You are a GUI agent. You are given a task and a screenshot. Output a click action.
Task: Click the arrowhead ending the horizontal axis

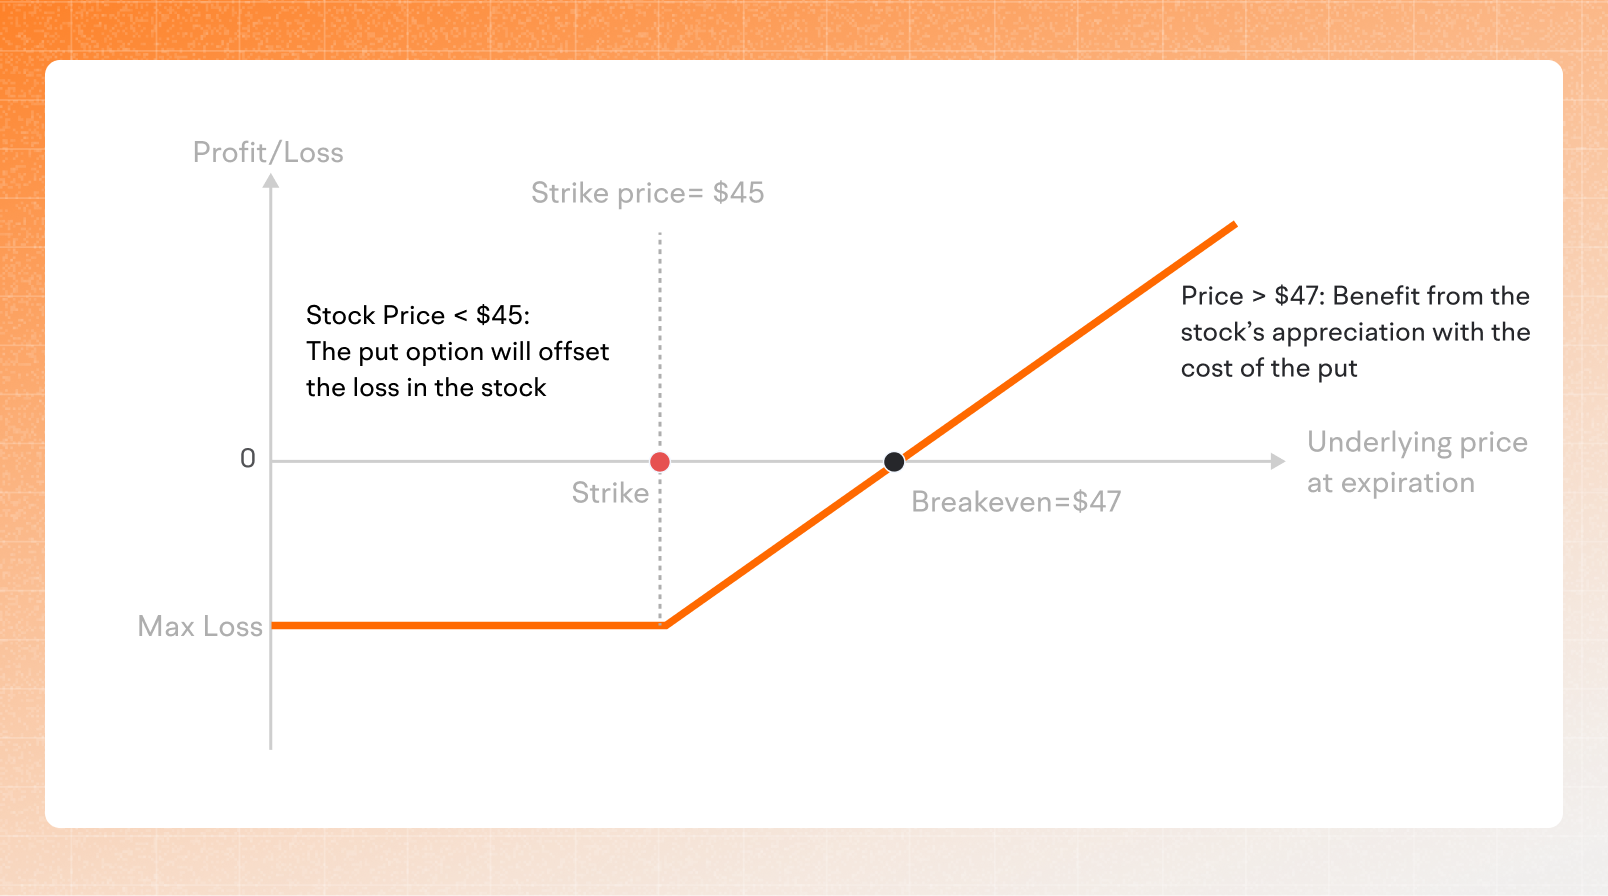(1277, 461)
